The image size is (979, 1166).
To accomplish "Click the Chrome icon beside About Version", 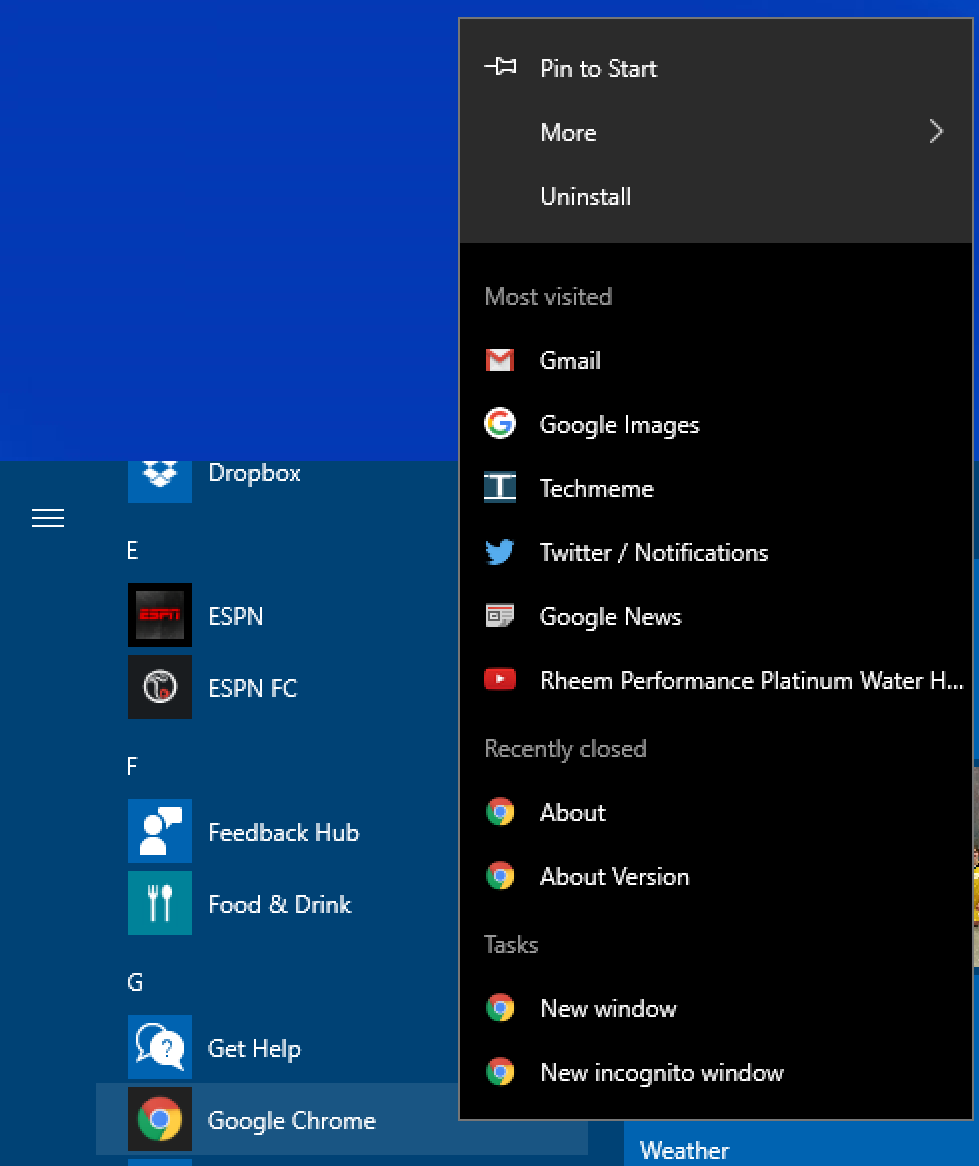I will point(500,876).
